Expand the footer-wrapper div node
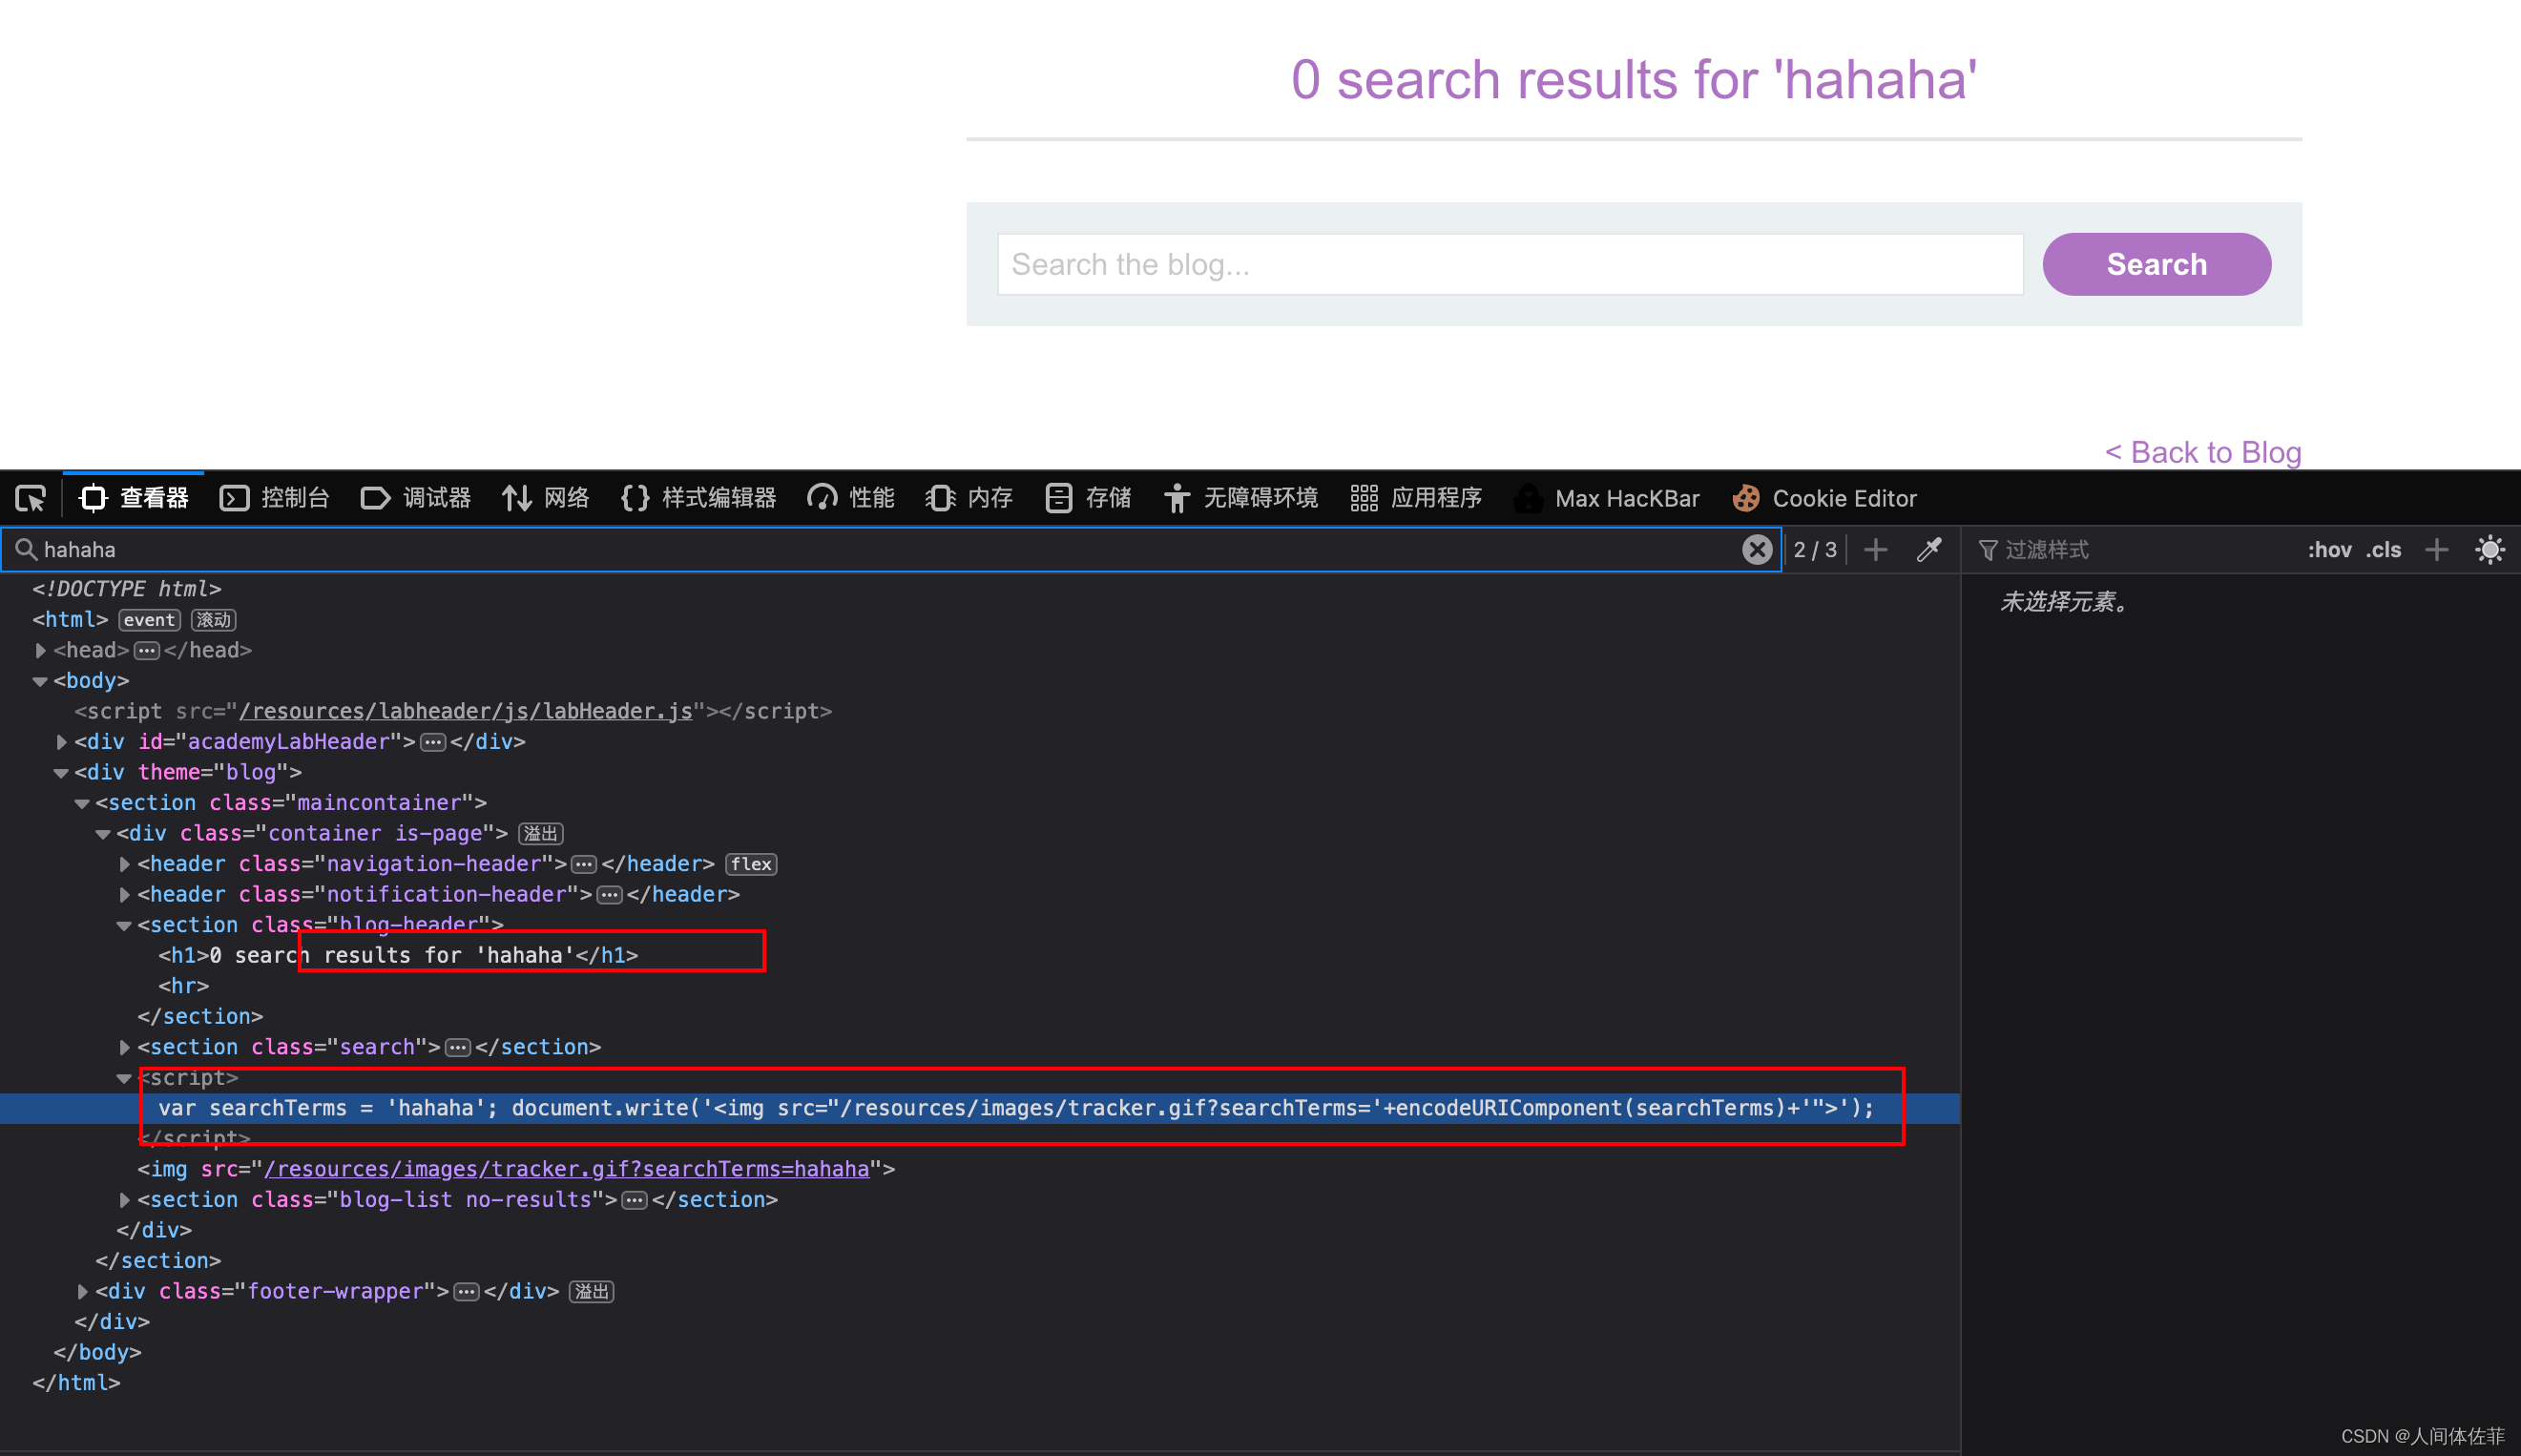 pyautogui.click(x=82, y=1291)
